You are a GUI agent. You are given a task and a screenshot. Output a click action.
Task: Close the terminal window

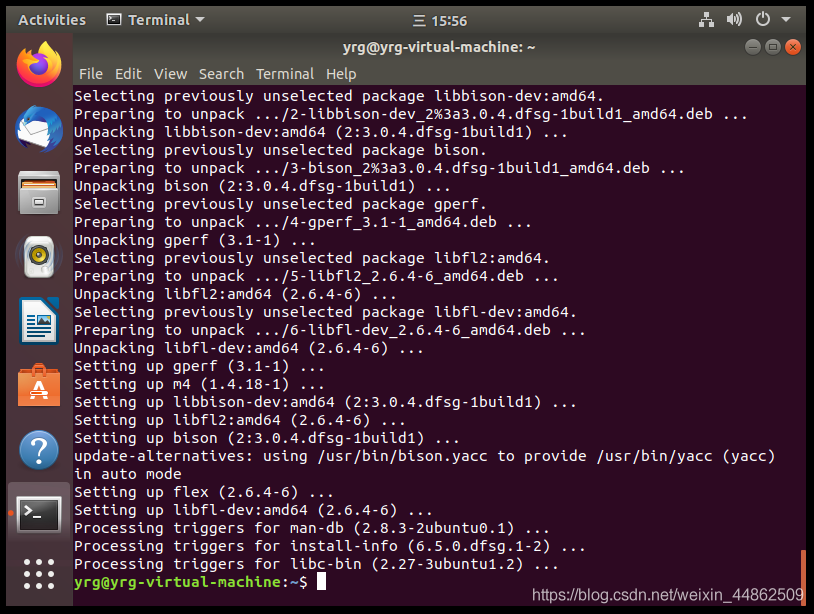(793, 47)
